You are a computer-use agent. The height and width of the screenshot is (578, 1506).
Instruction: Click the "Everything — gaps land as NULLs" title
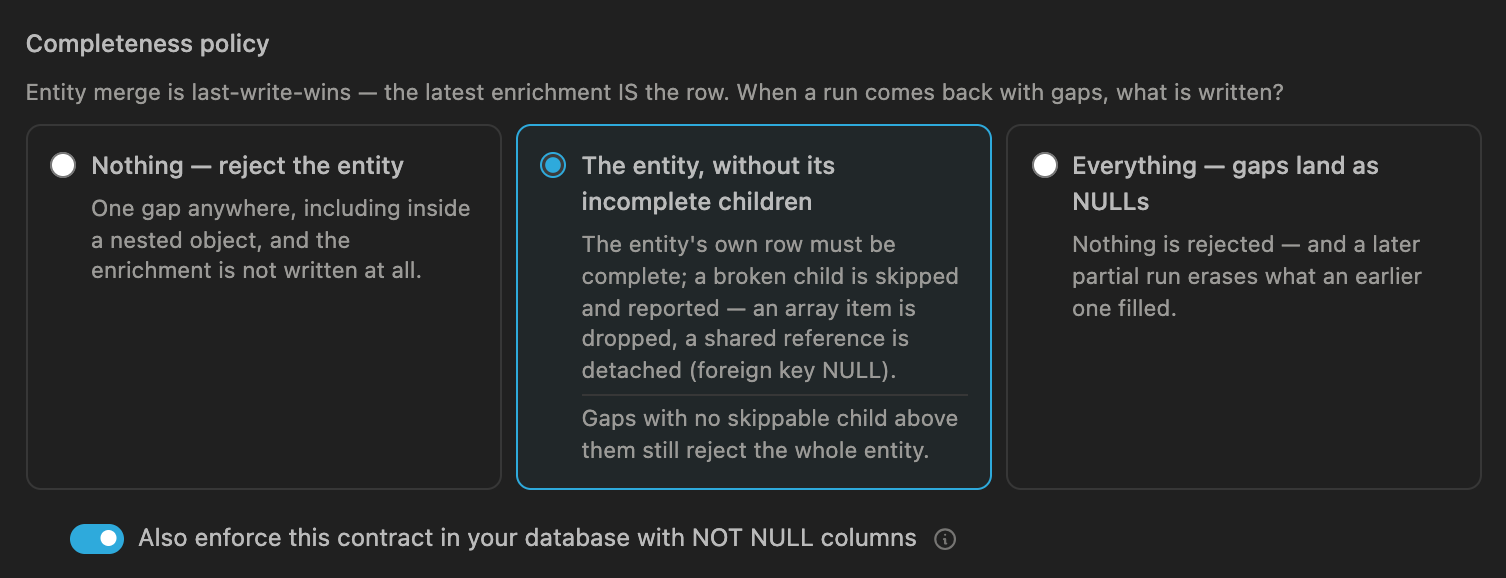click(x=1225, y=183)
